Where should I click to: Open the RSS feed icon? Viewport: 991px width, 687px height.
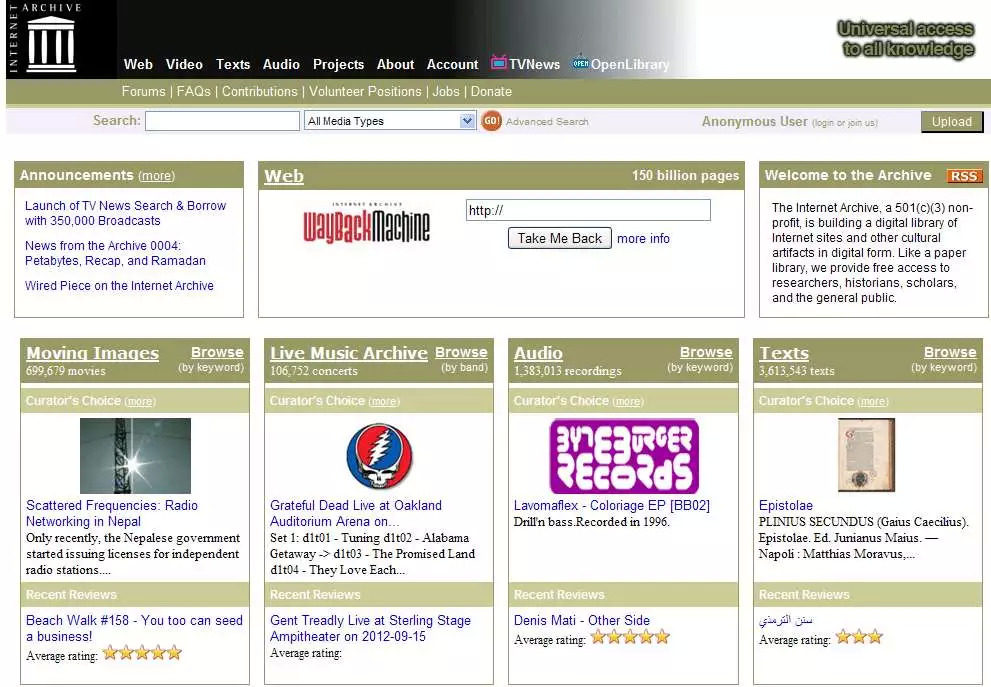tap(964, 176)
